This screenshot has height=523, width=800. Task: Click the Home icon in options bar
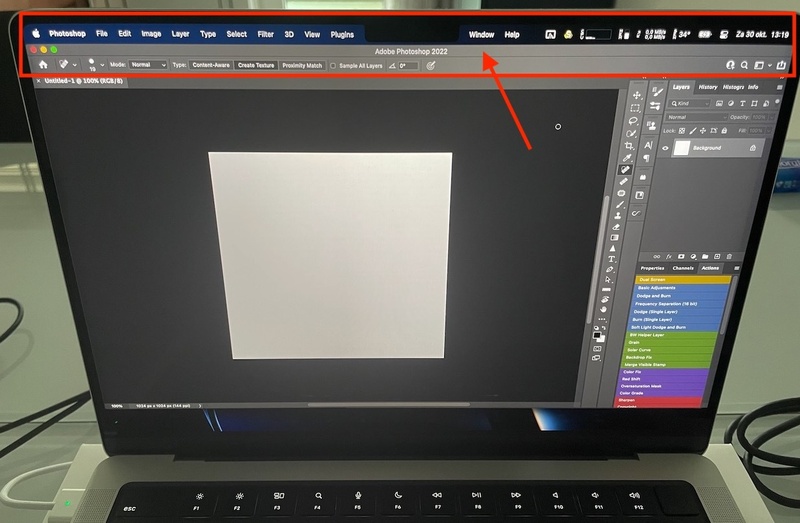[x=43, y=65]
